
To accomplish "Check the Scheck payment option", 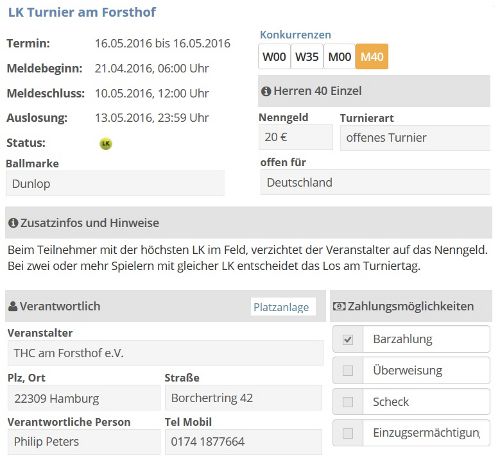I will pos(348,402).
